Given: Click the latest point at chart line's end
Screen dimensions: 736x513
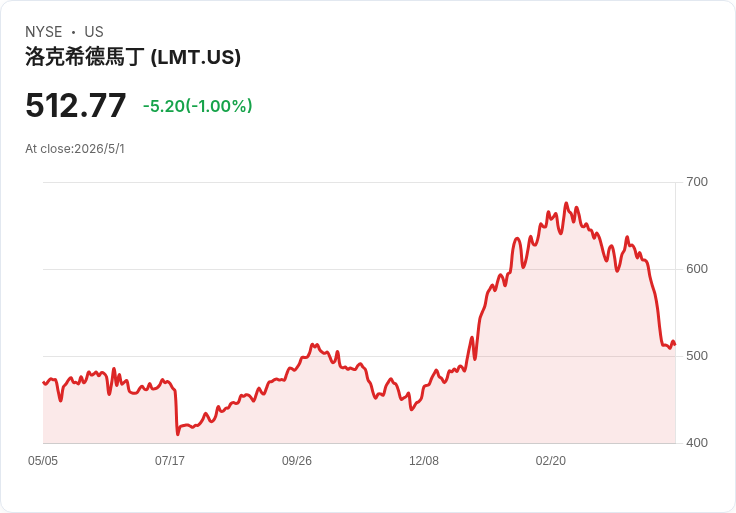Looking at the screenshot, I should [675, 345].
